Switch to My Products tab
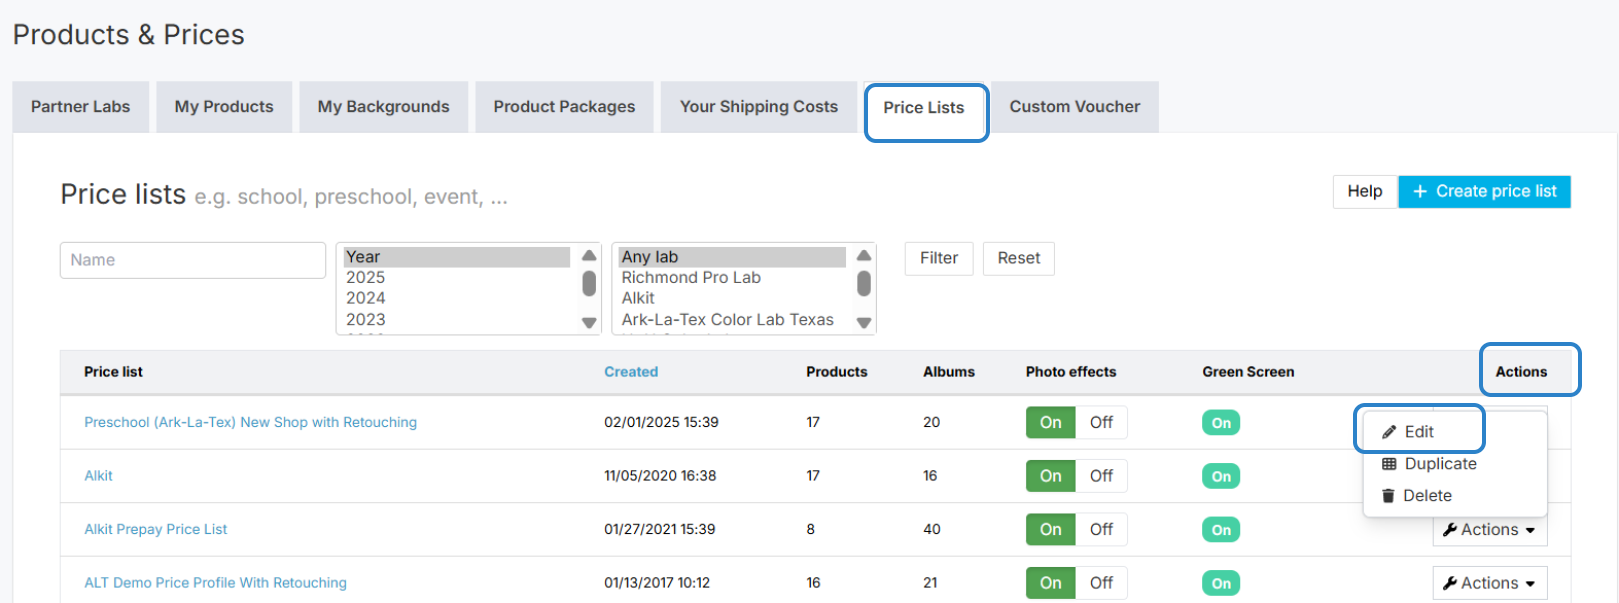 point(224,107)
